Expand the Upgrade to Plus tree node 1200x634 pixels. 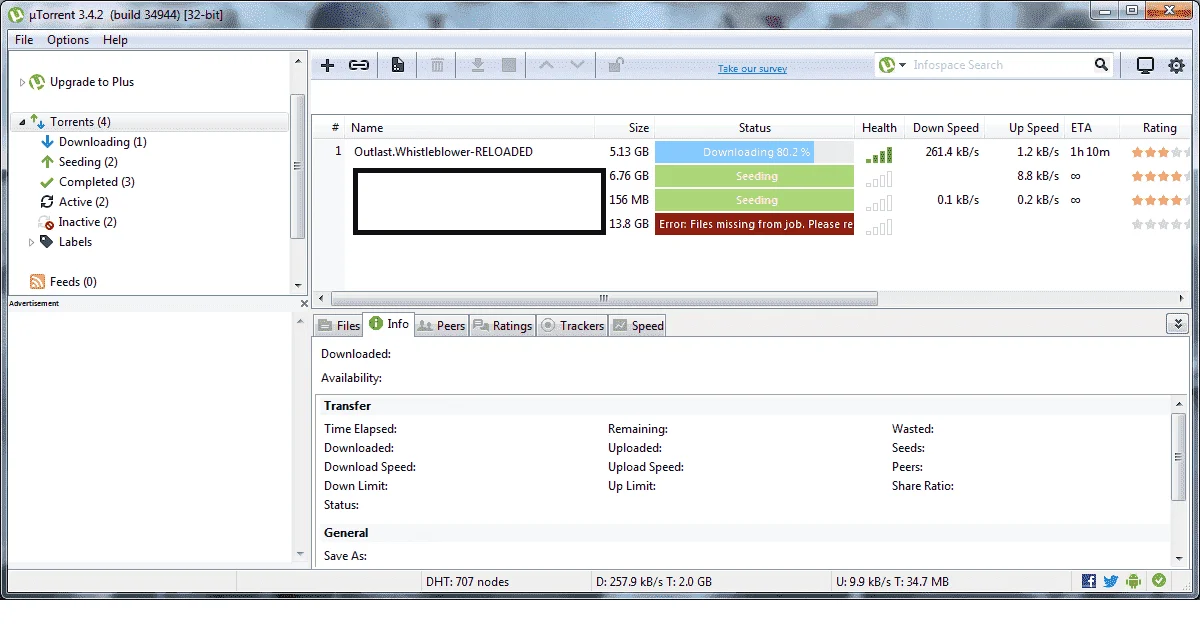pyautogui.click(x=22, y=82)
